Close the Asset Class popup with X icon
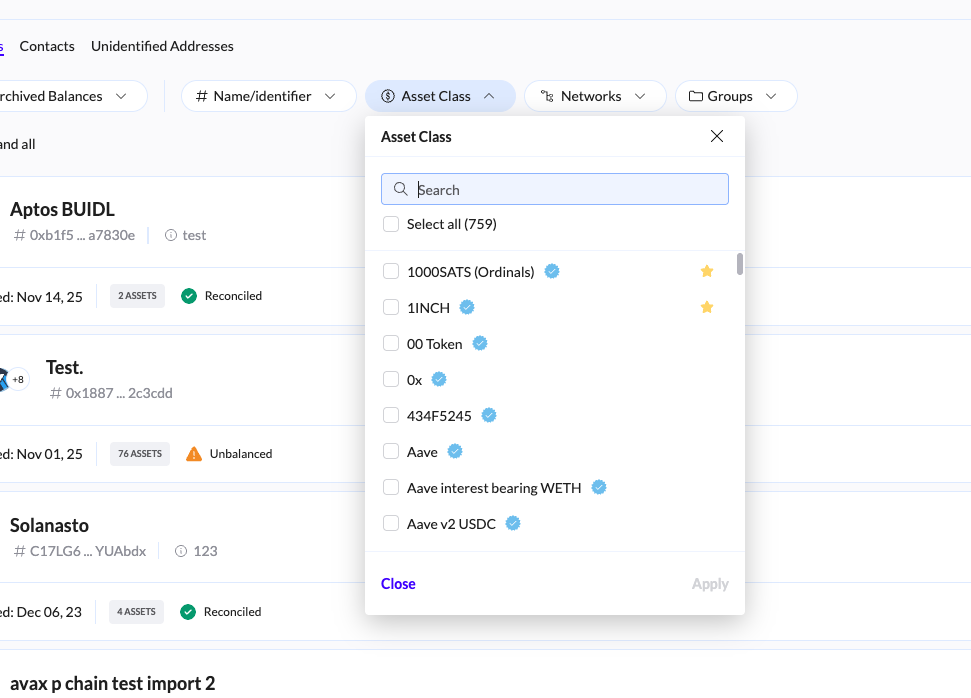The image size is (971, 698). pos(717,137)
